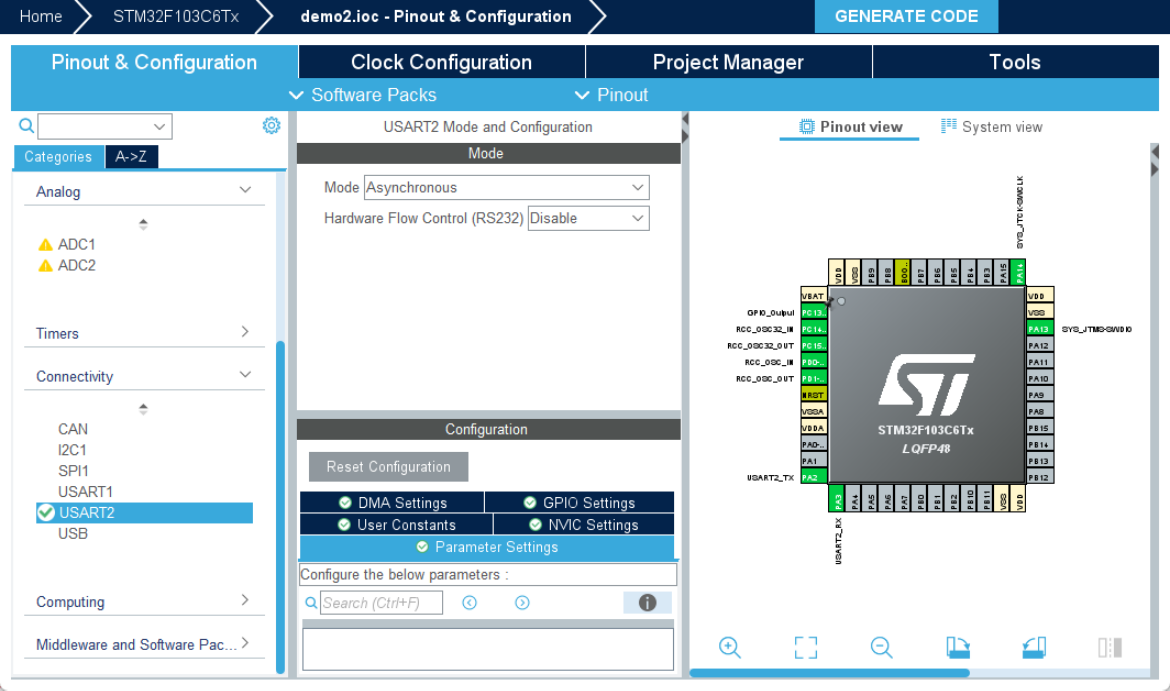Select pin PA9 on the chip
This screenshot has width=1170, height=691.
pos(1040,395)
